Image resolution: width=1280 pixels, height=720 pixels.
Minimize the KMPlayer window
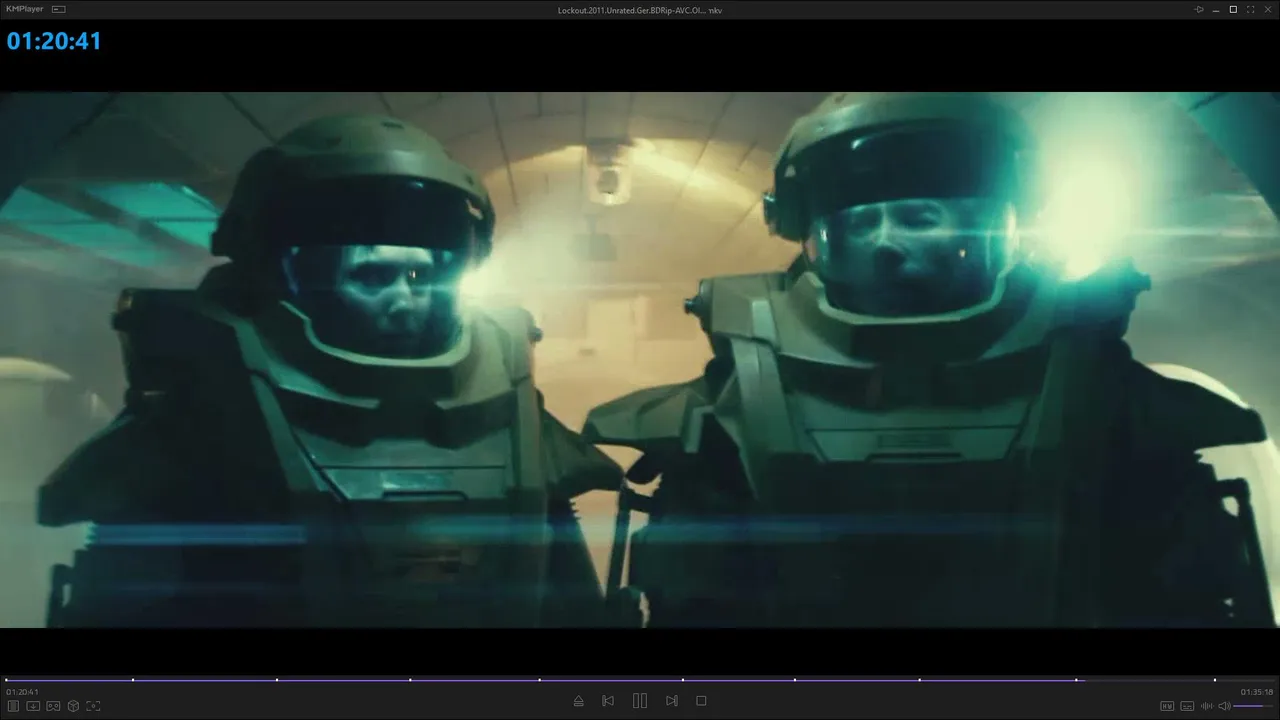tap(1216, 9)
